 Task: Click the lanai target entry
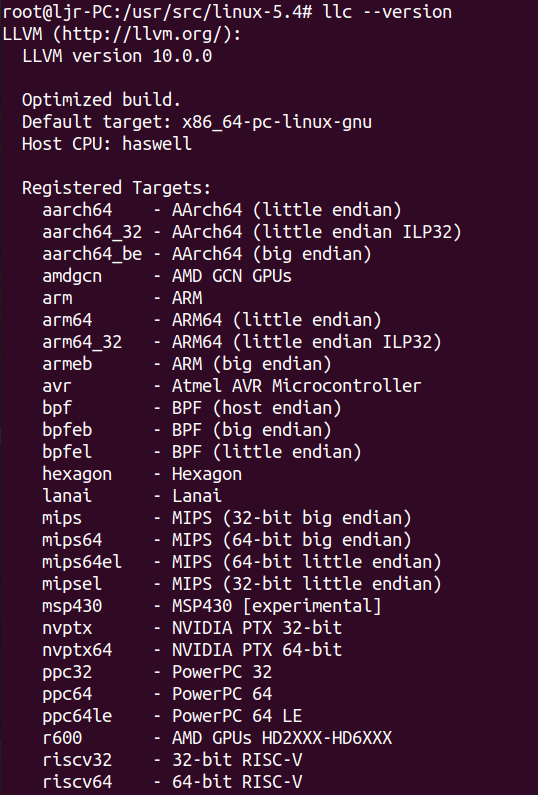(132, 496)
